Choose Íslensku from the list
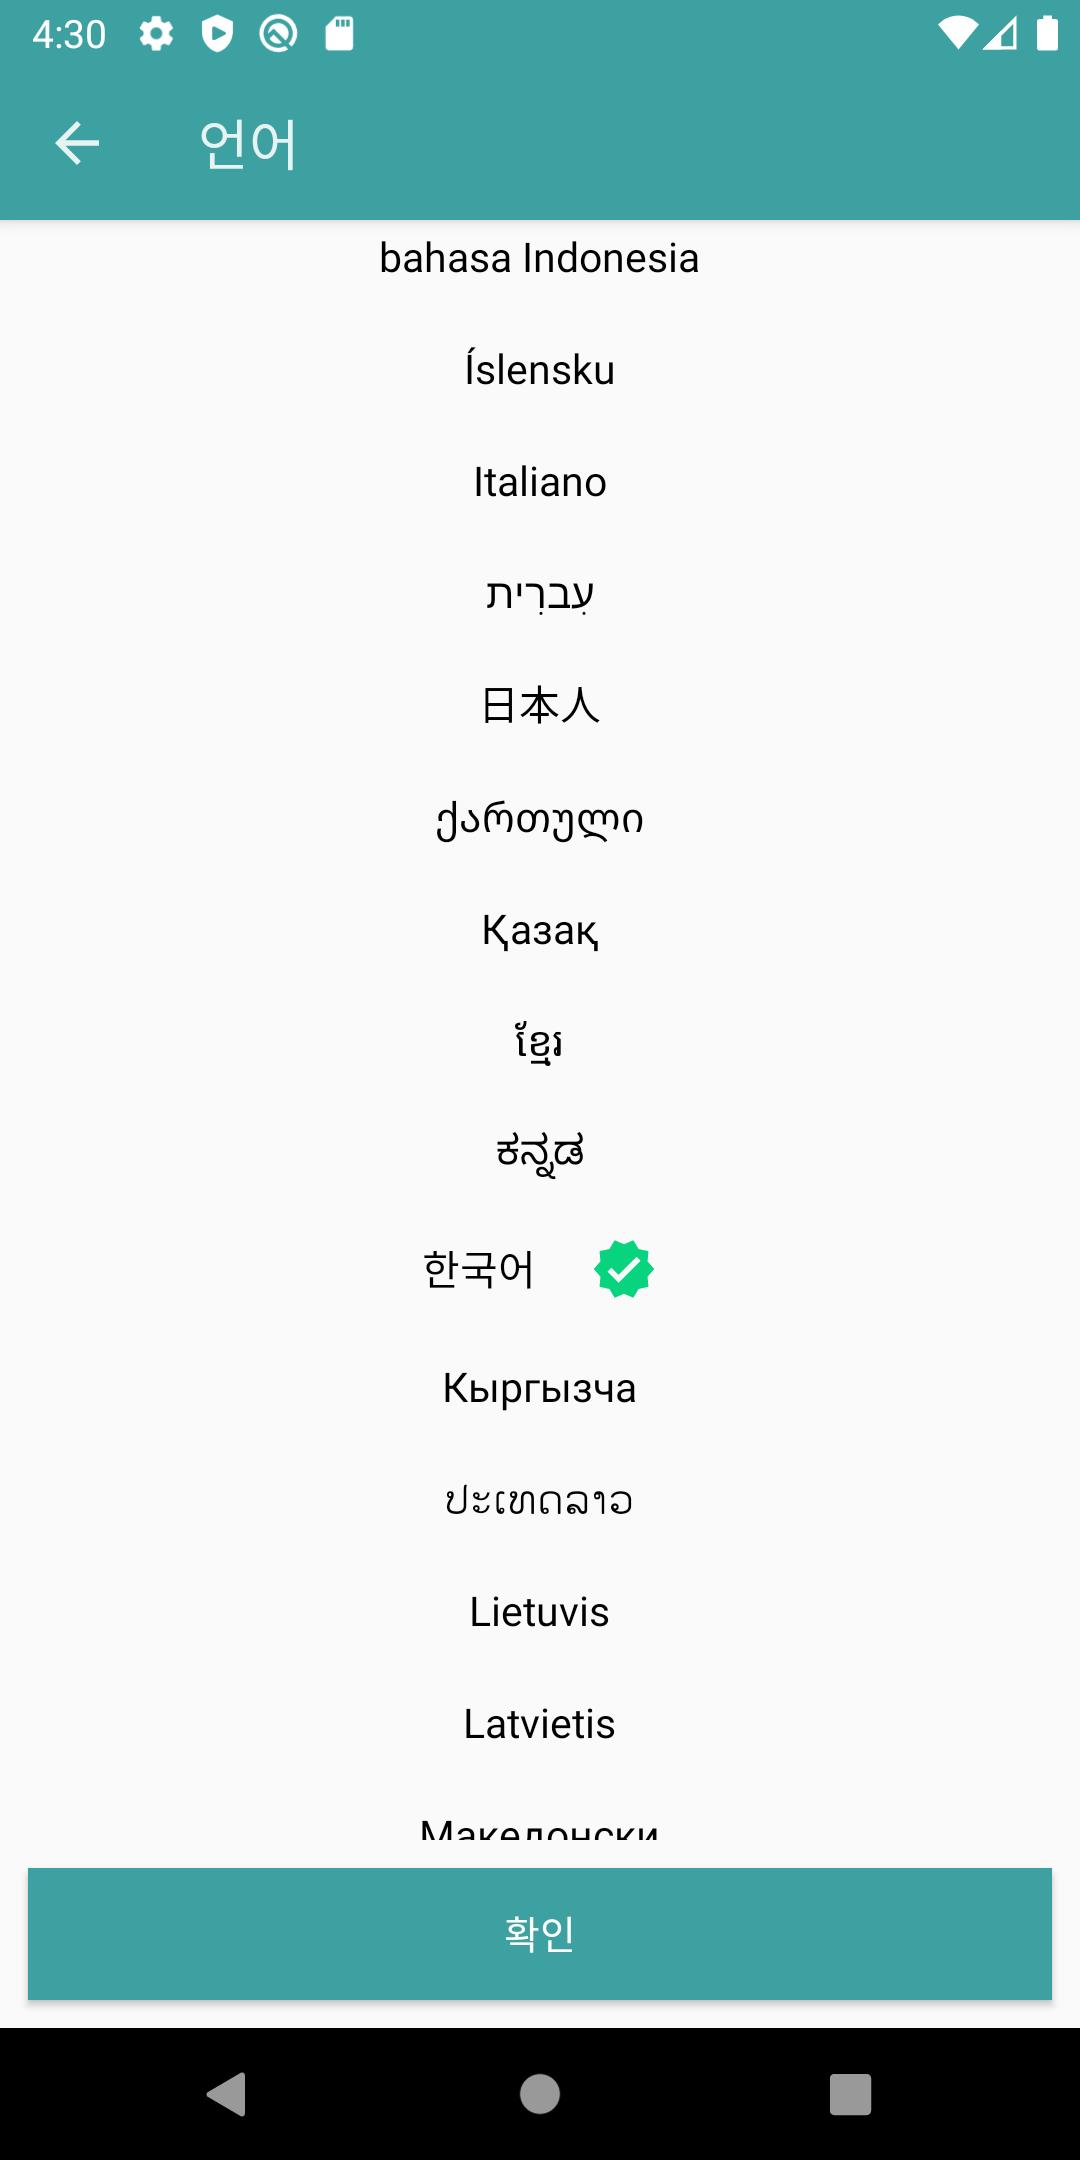 click(540, 370)
